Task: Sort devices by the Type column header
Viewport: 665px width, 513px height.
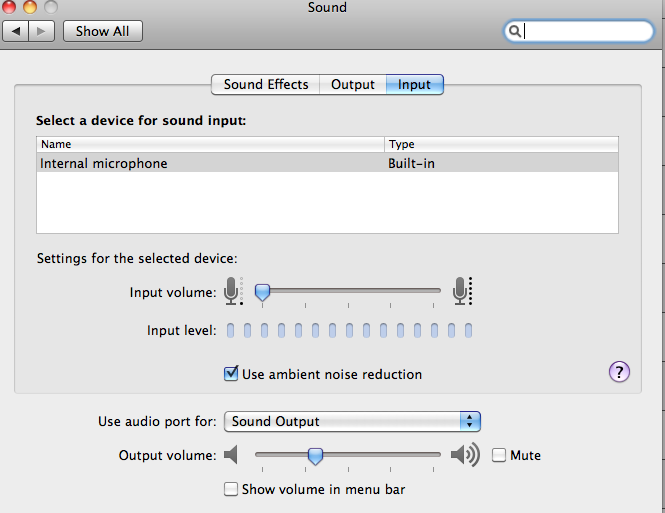Action: point(501,144)
